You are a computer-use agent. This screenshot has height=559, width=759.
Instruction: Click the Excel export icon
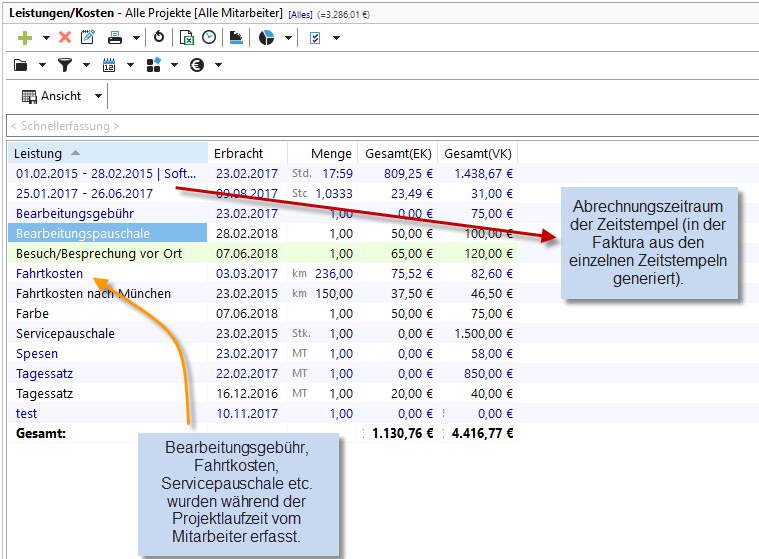point(187,37)
